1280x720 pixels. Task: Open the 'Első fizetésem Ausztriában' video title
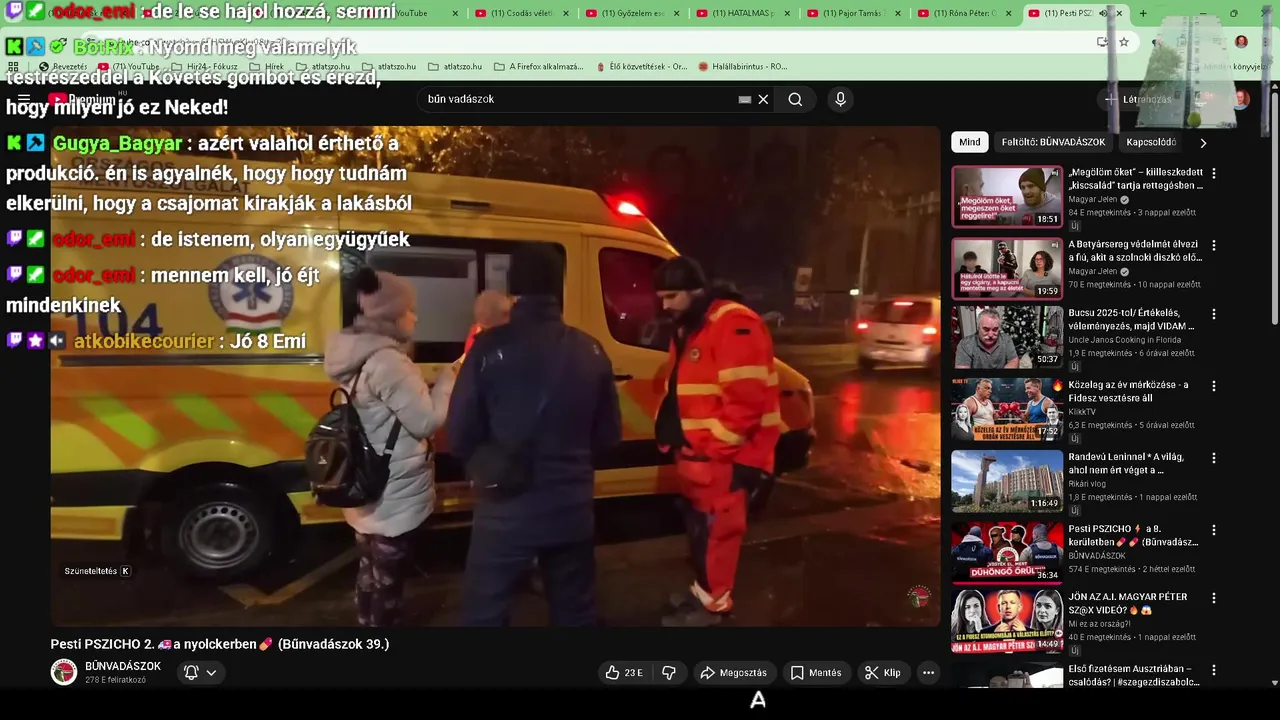coord(1134,675)
